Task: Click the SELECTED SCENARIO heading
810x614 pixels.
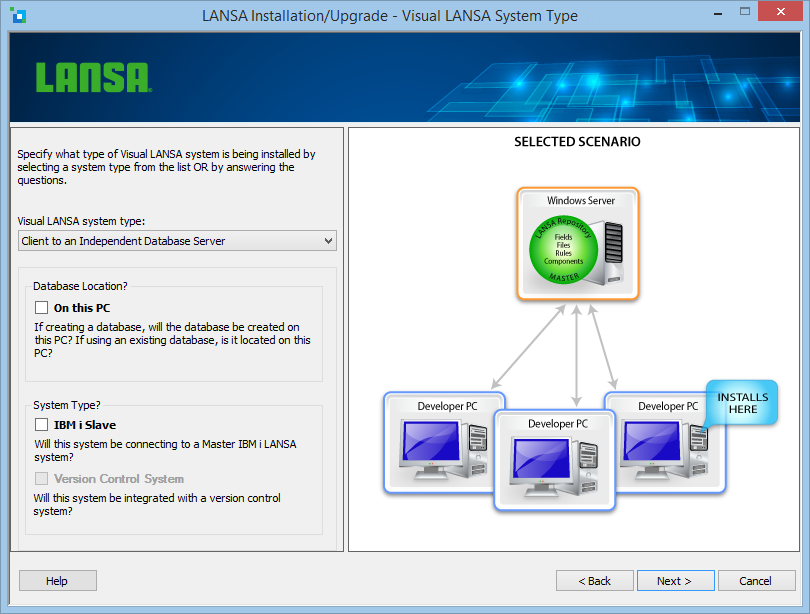Action: [x=577, y=141]
